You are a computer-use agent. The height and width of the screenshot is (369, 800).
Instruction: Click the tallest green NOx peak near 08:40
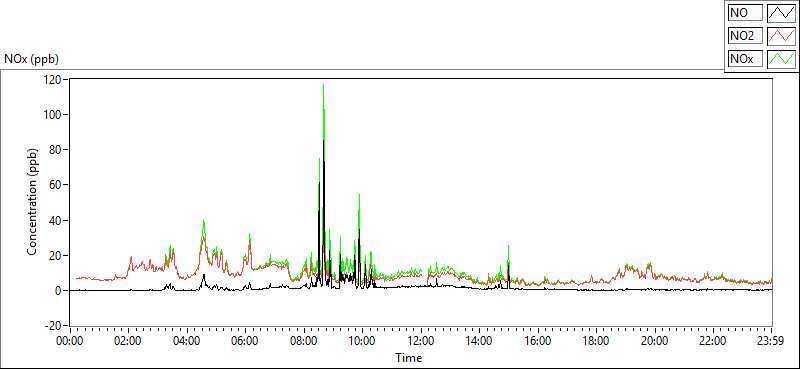323,87
